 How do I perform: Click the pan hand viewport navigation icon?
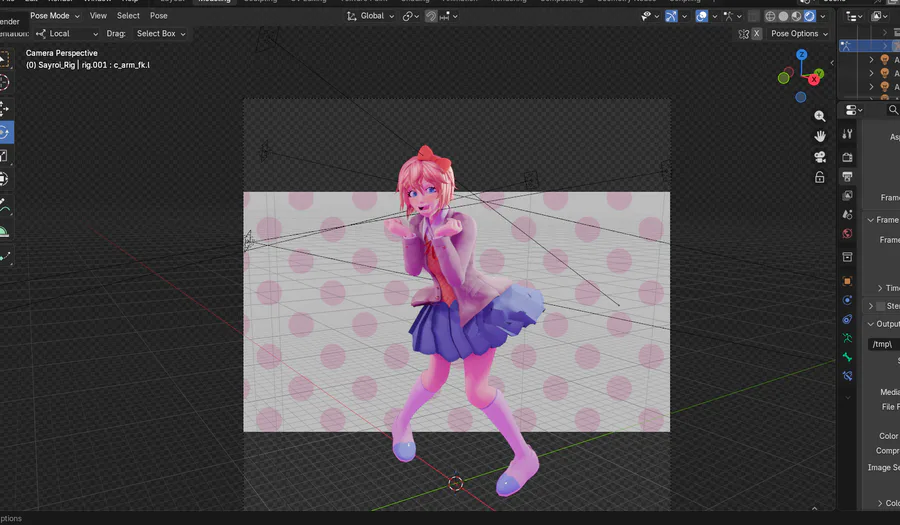820,136
